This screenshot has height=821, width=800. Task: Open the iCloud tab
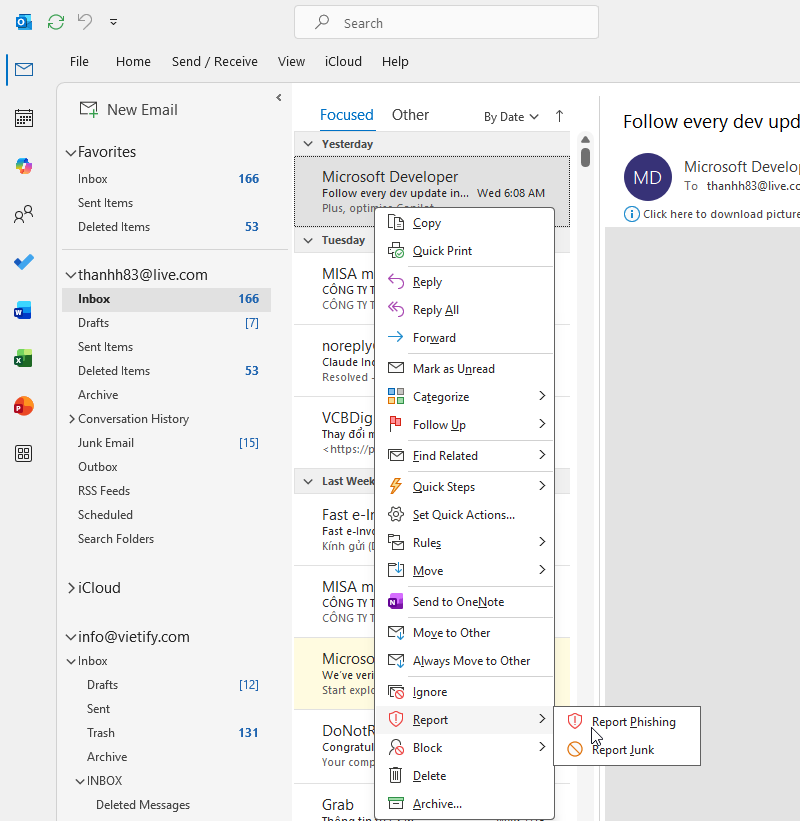[343, 62]
